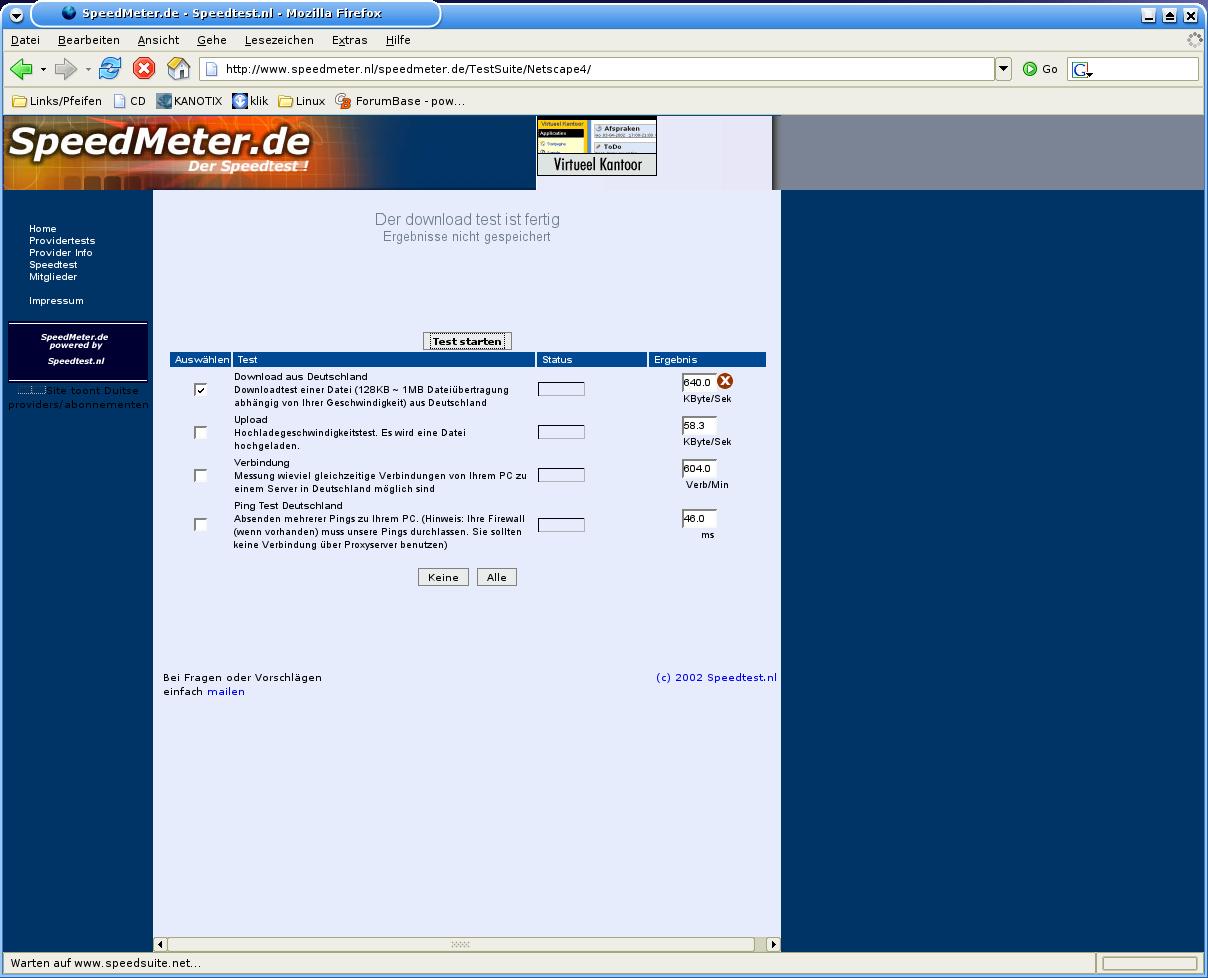Image resolution: width=1208 pixels, height=978 pixels.
Task: Click the green Go button icon
Action: point(1030,69)
